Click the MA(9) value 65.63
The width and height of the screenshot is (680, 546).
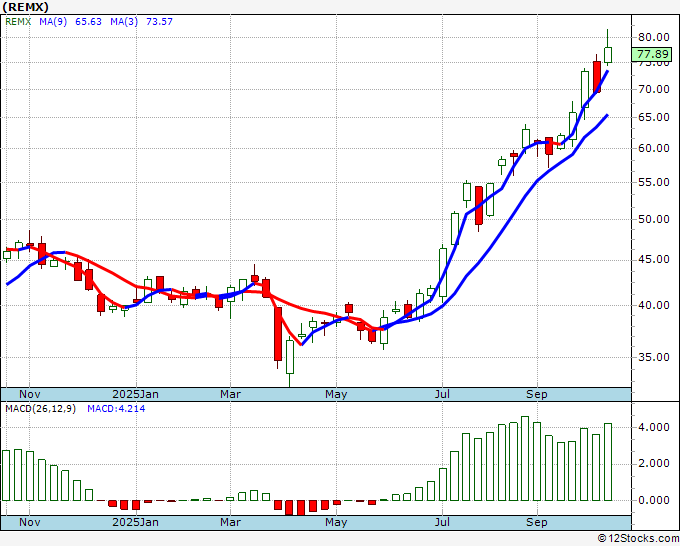[x=88, y=21]
